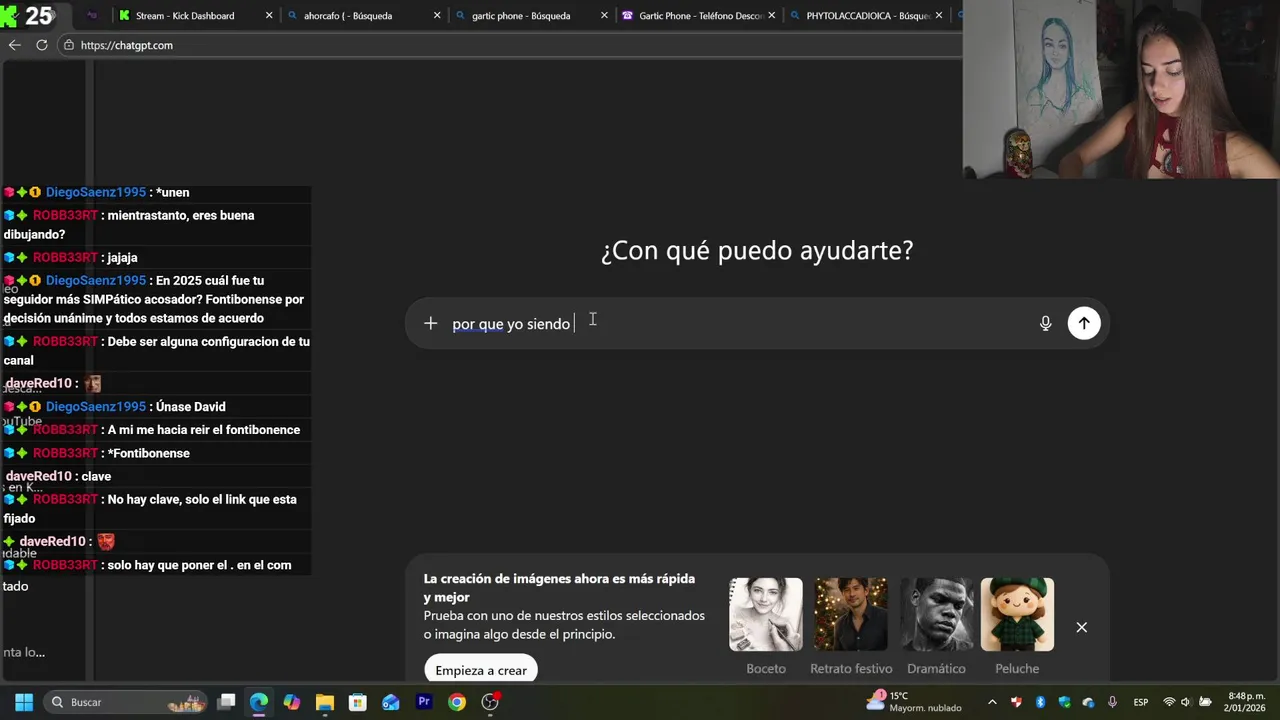Open the Wi-Fi network tray icon
The image size is (1280, 720).
(x=1169, y=702)
